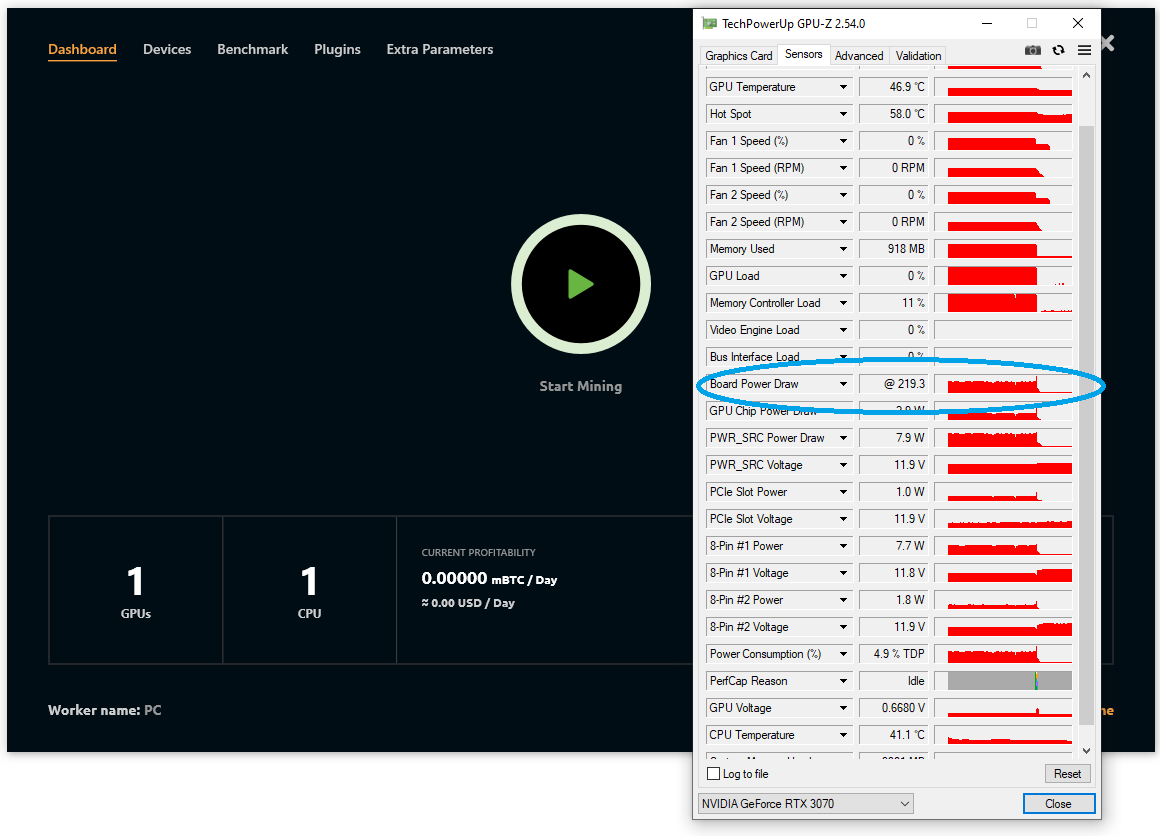Expand the GPU Voltage sensor dropdown

tap(843, 707)
